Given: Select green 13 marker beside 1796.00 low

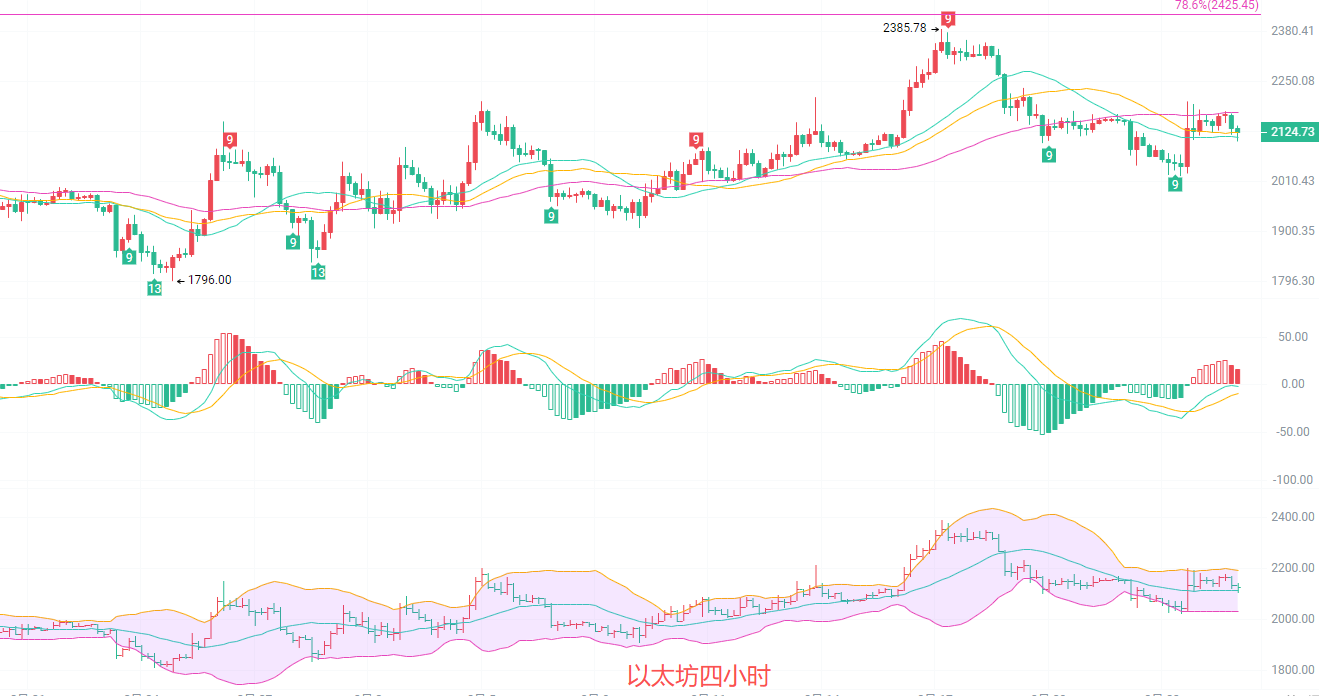Looking at the screenshot, I should pyautogui.click(x=155, y=289).
